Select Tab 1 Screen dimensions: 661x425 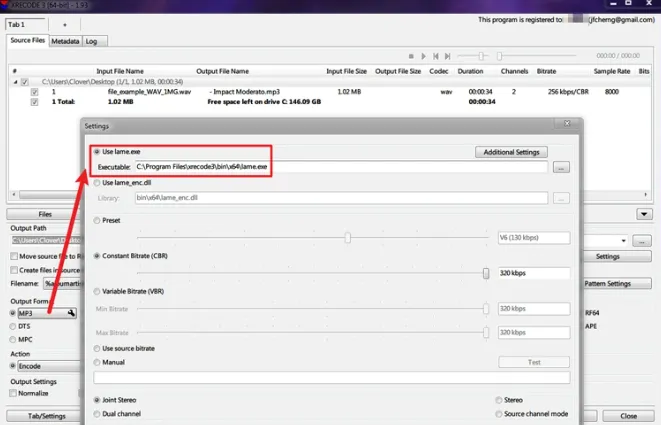pos(25,24)
